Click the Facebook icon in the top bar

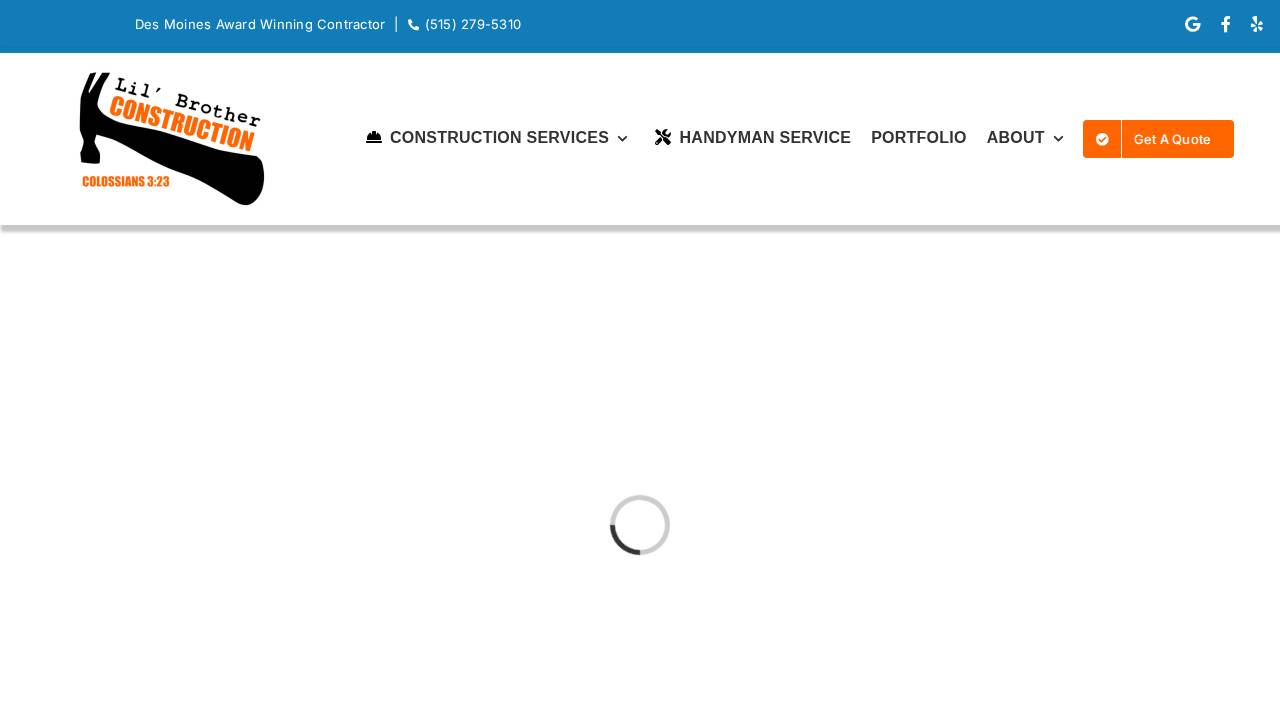pyautogui.click(x=1225, y=24)
